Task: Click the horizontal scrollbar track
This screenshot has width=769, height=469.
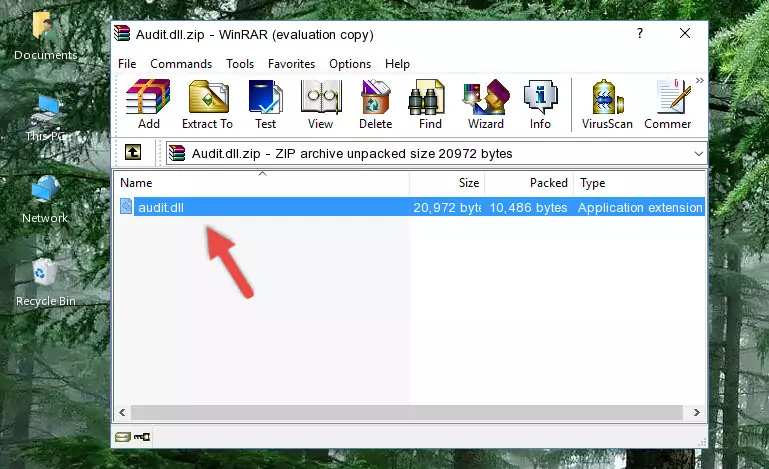Action: coord(407,413)
